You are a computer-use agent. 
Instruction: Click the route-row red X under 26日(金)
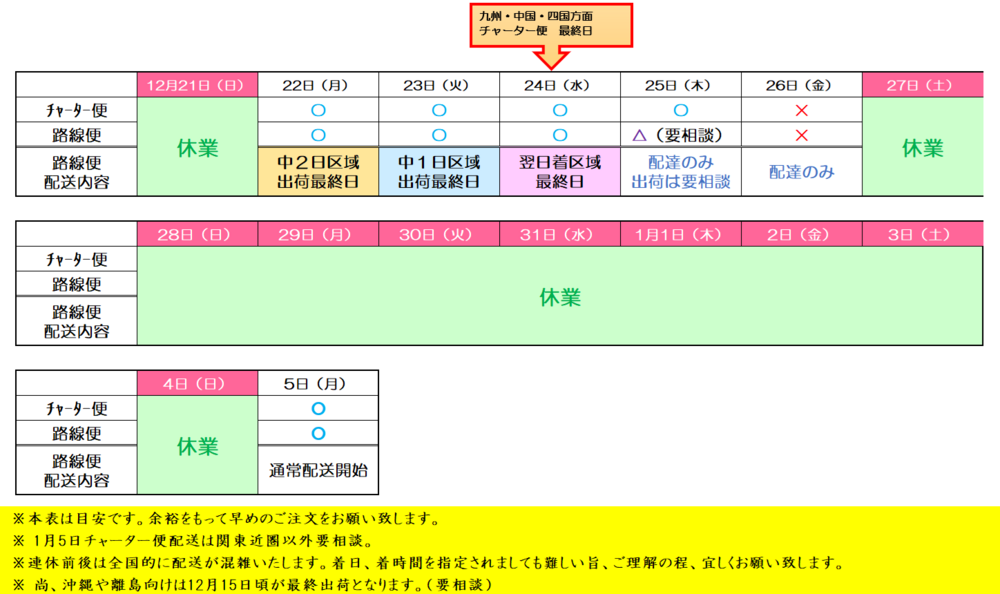[801, 135]
